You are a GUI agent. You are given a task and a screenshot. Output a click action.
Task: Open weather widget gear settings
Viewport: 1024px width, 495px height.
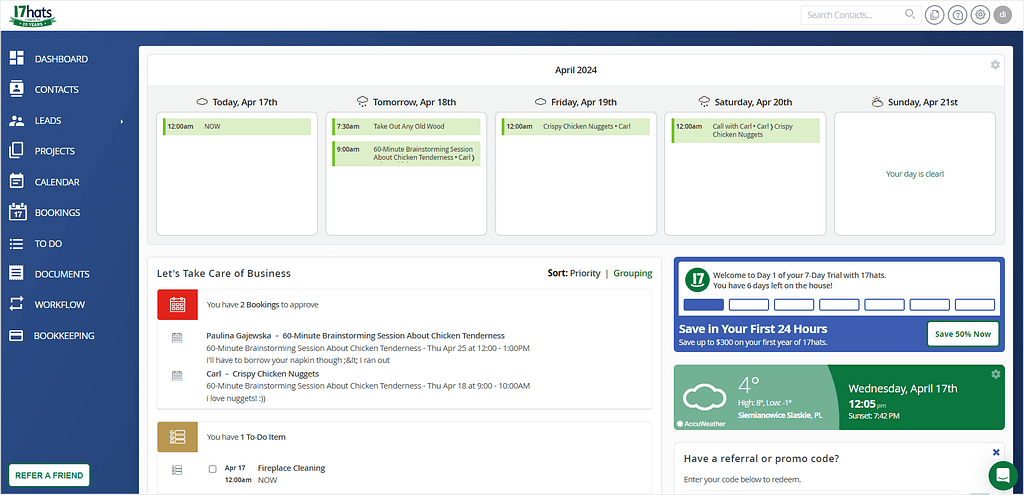click(995, 374)
